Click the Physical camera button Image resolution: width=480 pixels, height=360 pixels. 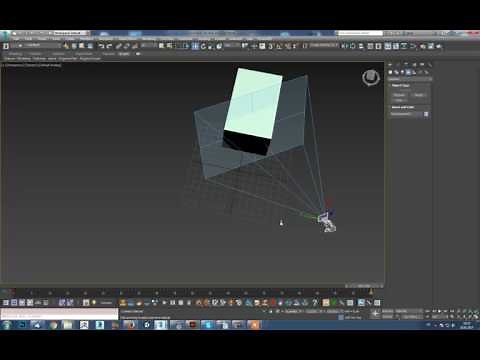coord(399,95)
